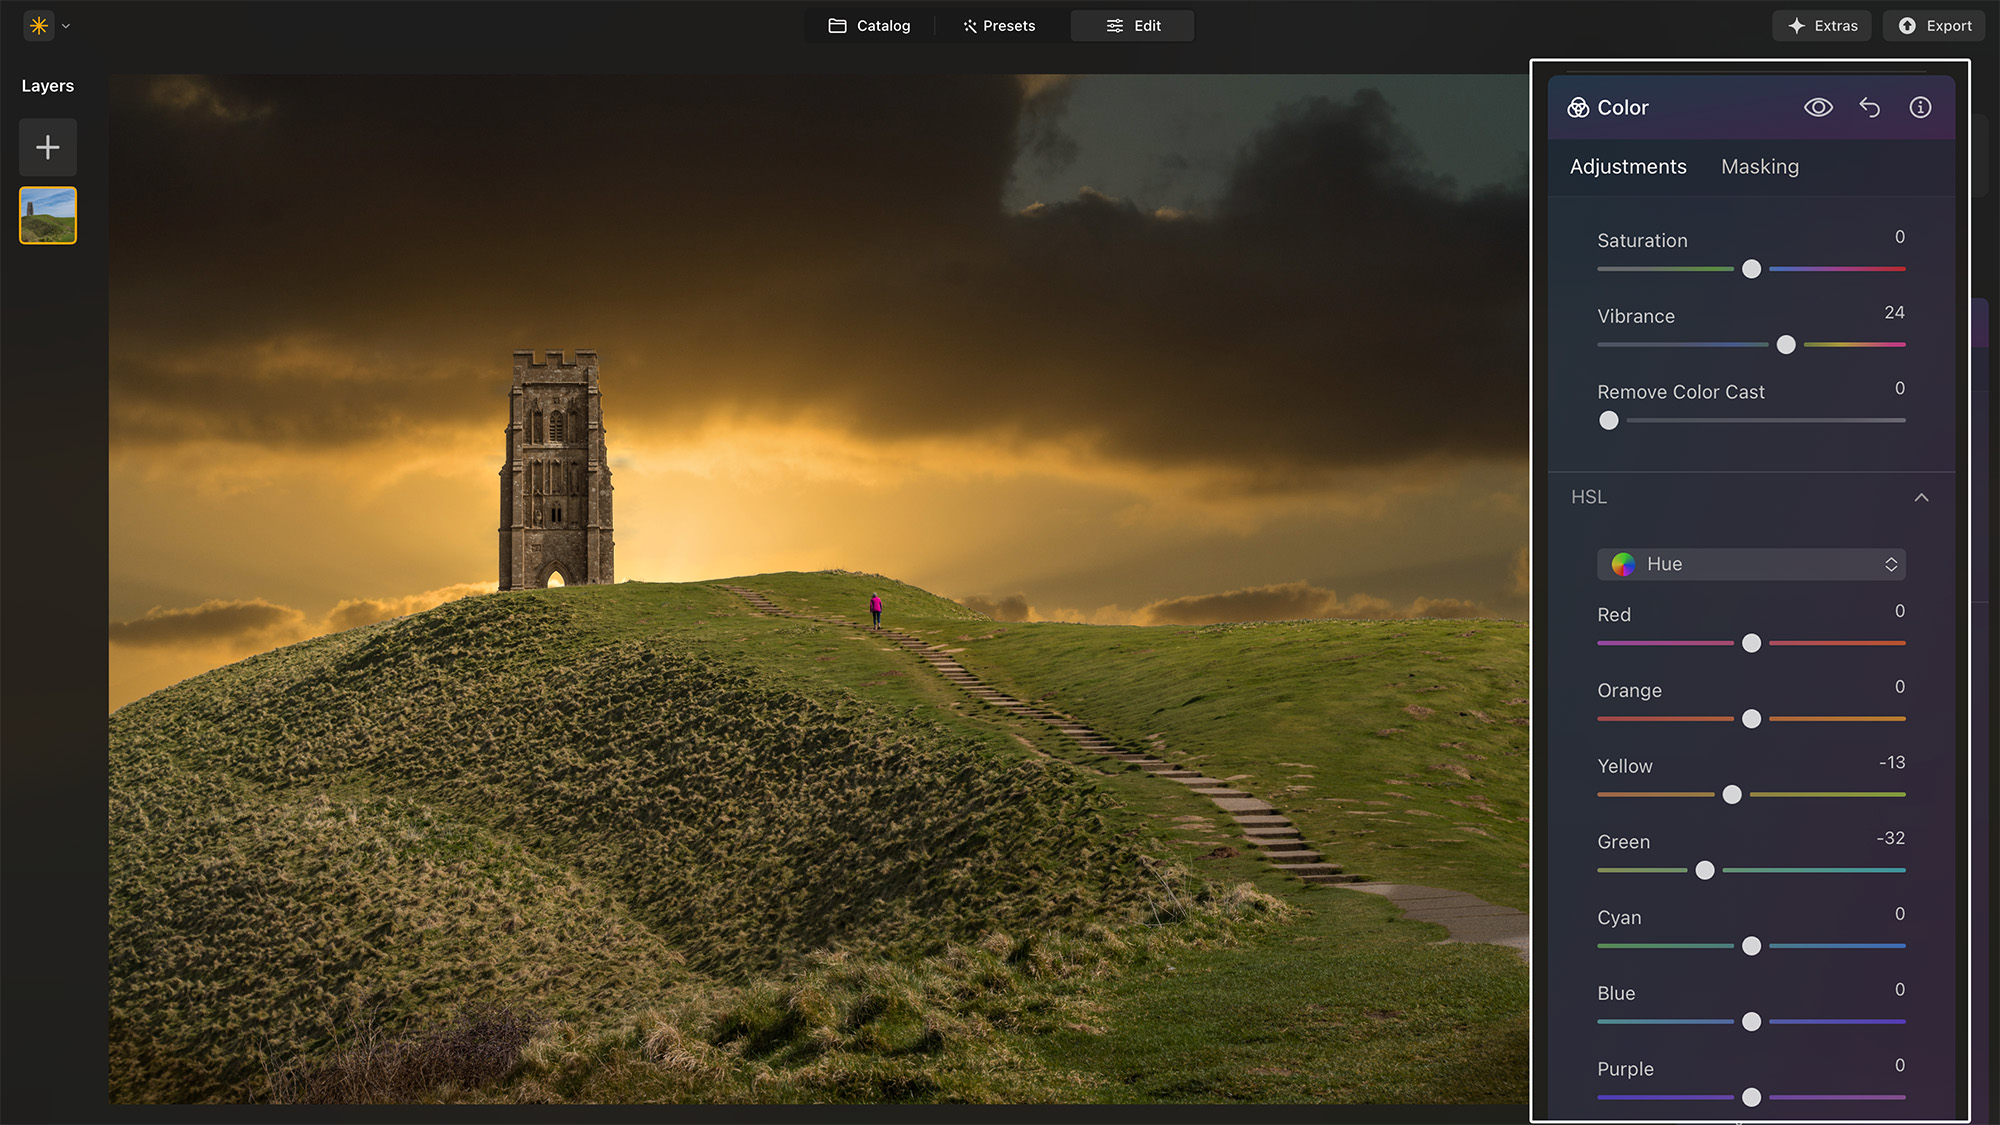Switch to the Edit tab
This screenshot has width=2000, height=1125.
pos(1132,26)
